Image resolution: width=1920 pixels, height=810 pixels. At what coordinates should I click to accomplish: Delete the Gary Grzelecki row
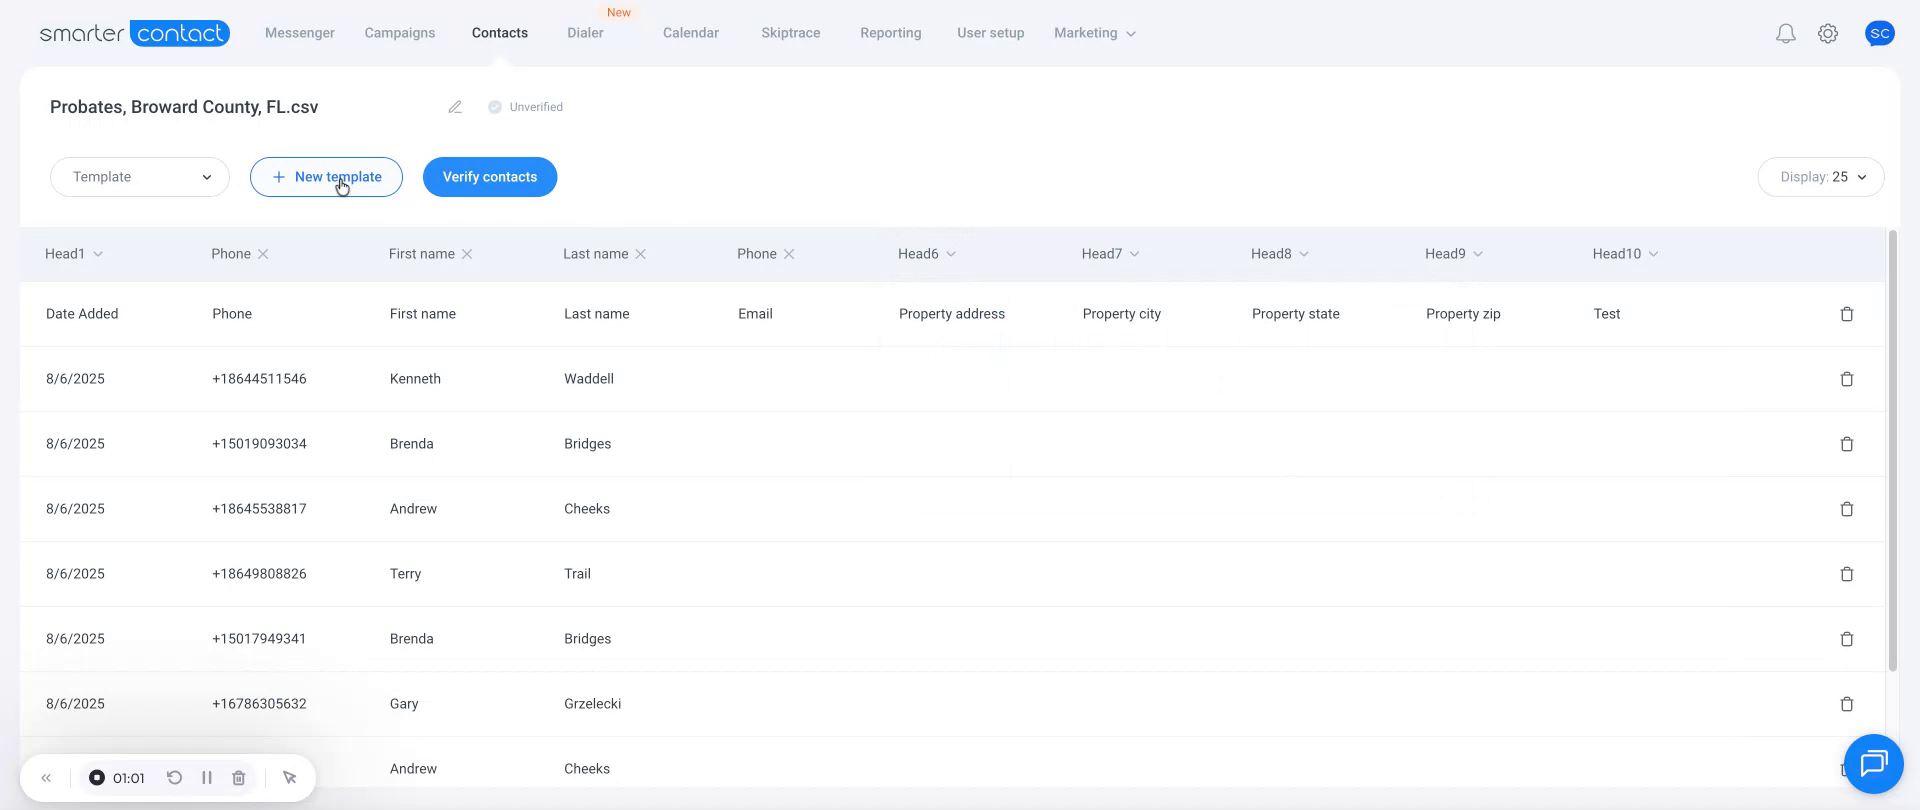coord(1847,704)
